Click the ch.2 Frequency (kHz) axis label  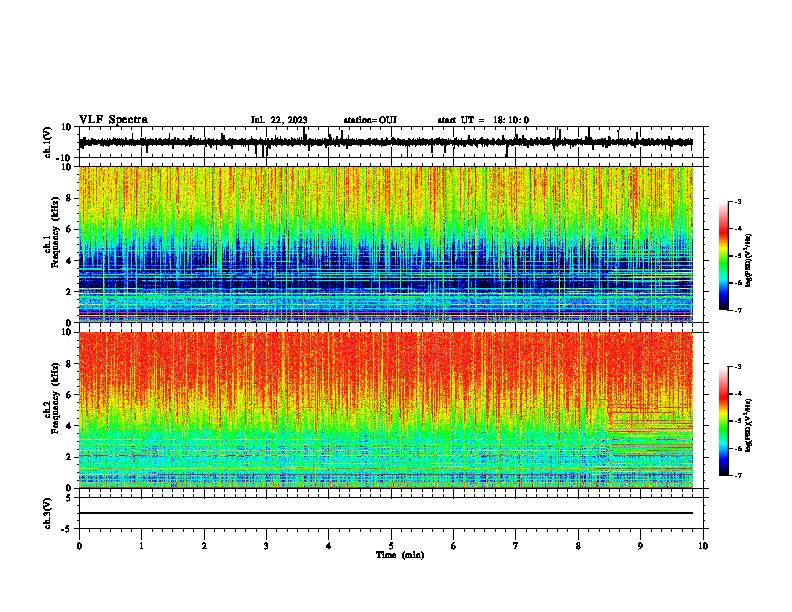tap(55, 398)
